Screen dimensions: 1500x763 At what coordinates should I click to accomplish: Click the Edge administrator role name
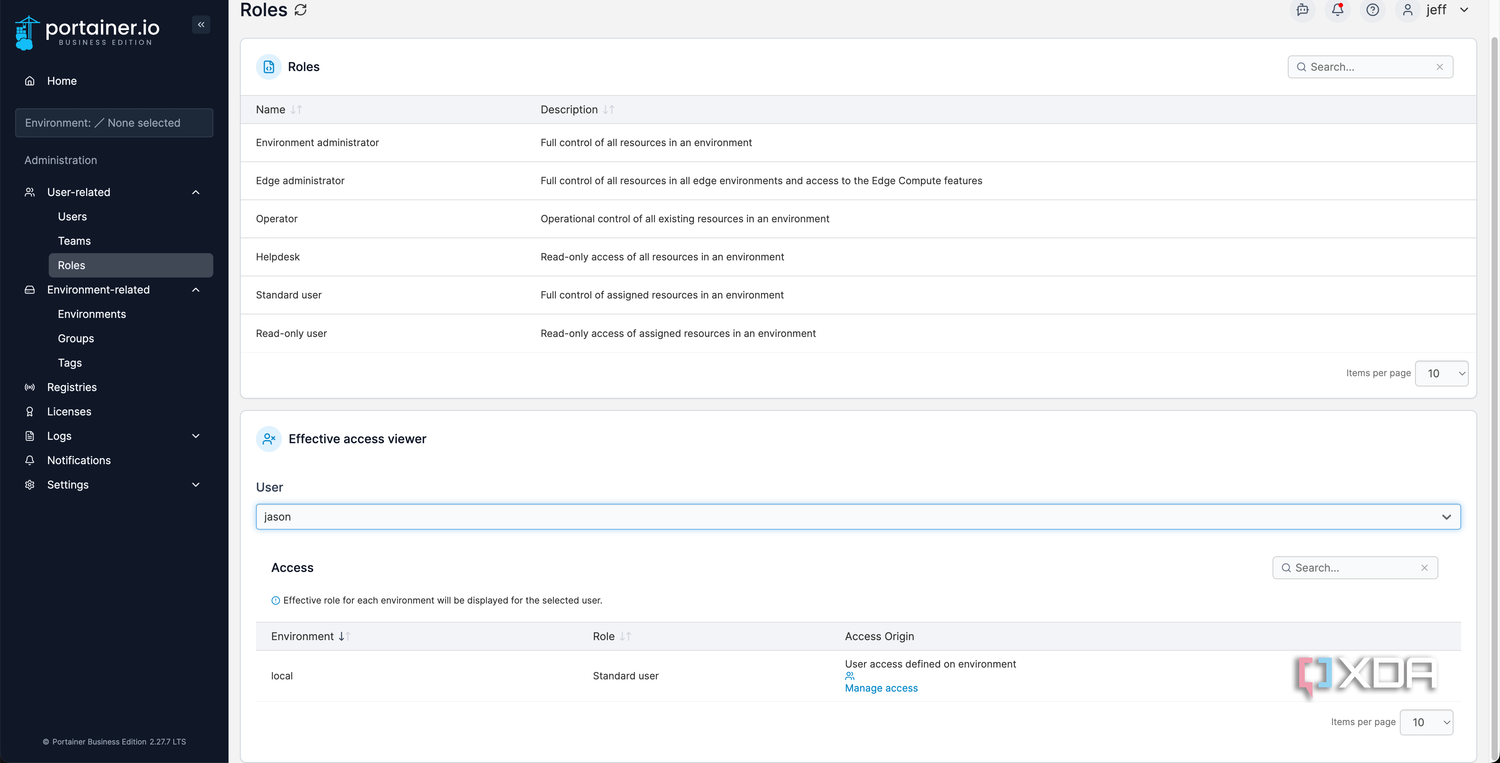coord(300,181)
